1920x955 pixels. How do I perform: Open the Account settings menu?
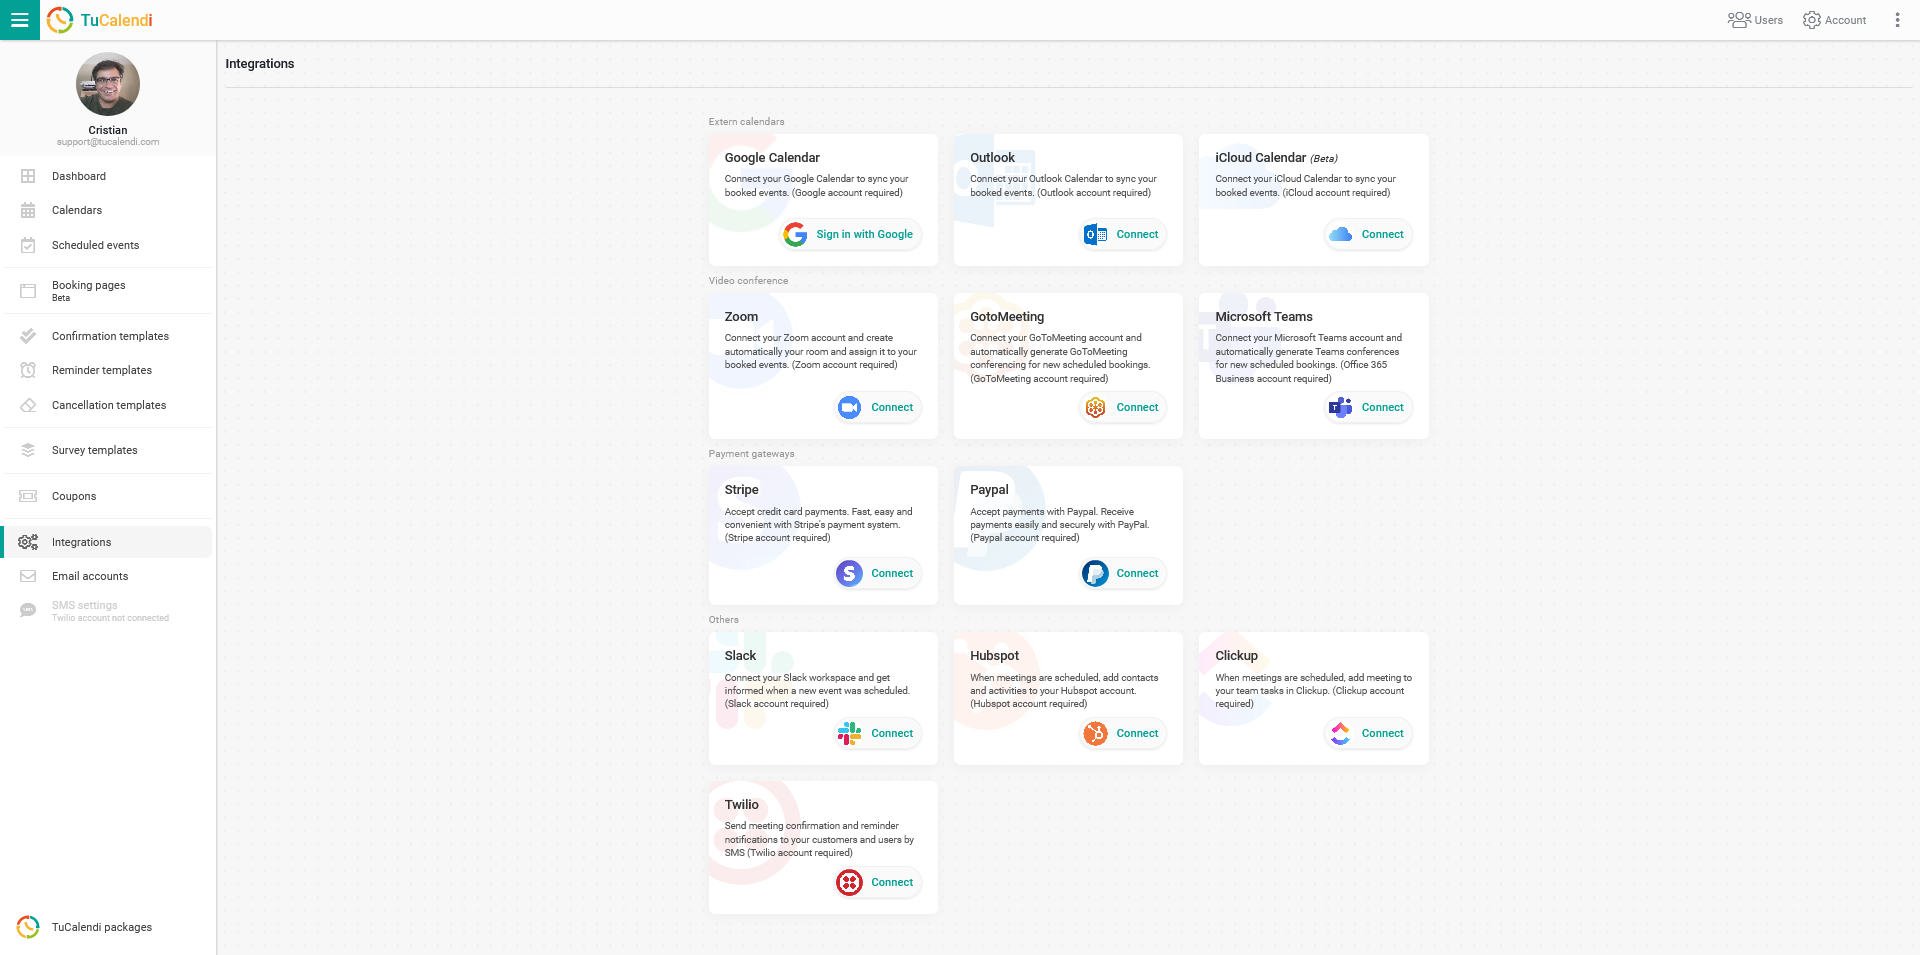coord(1834,19)
